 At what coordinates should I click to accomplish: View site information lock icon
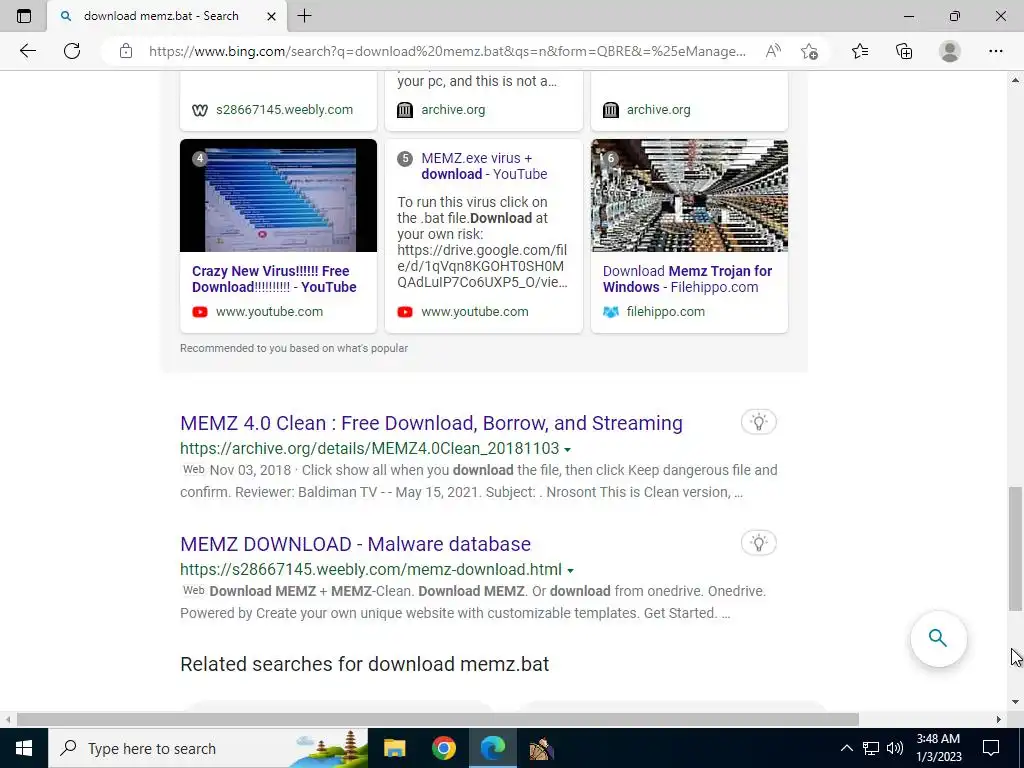point(126,51)
